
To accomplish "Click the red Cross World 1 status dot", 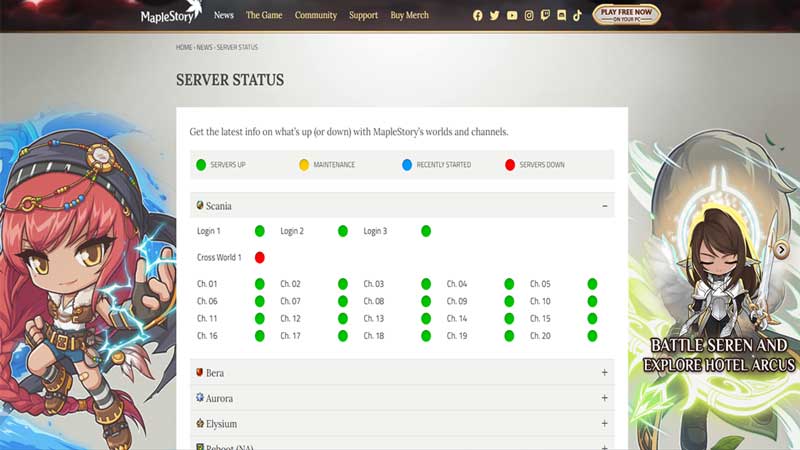I will [260, 258].
